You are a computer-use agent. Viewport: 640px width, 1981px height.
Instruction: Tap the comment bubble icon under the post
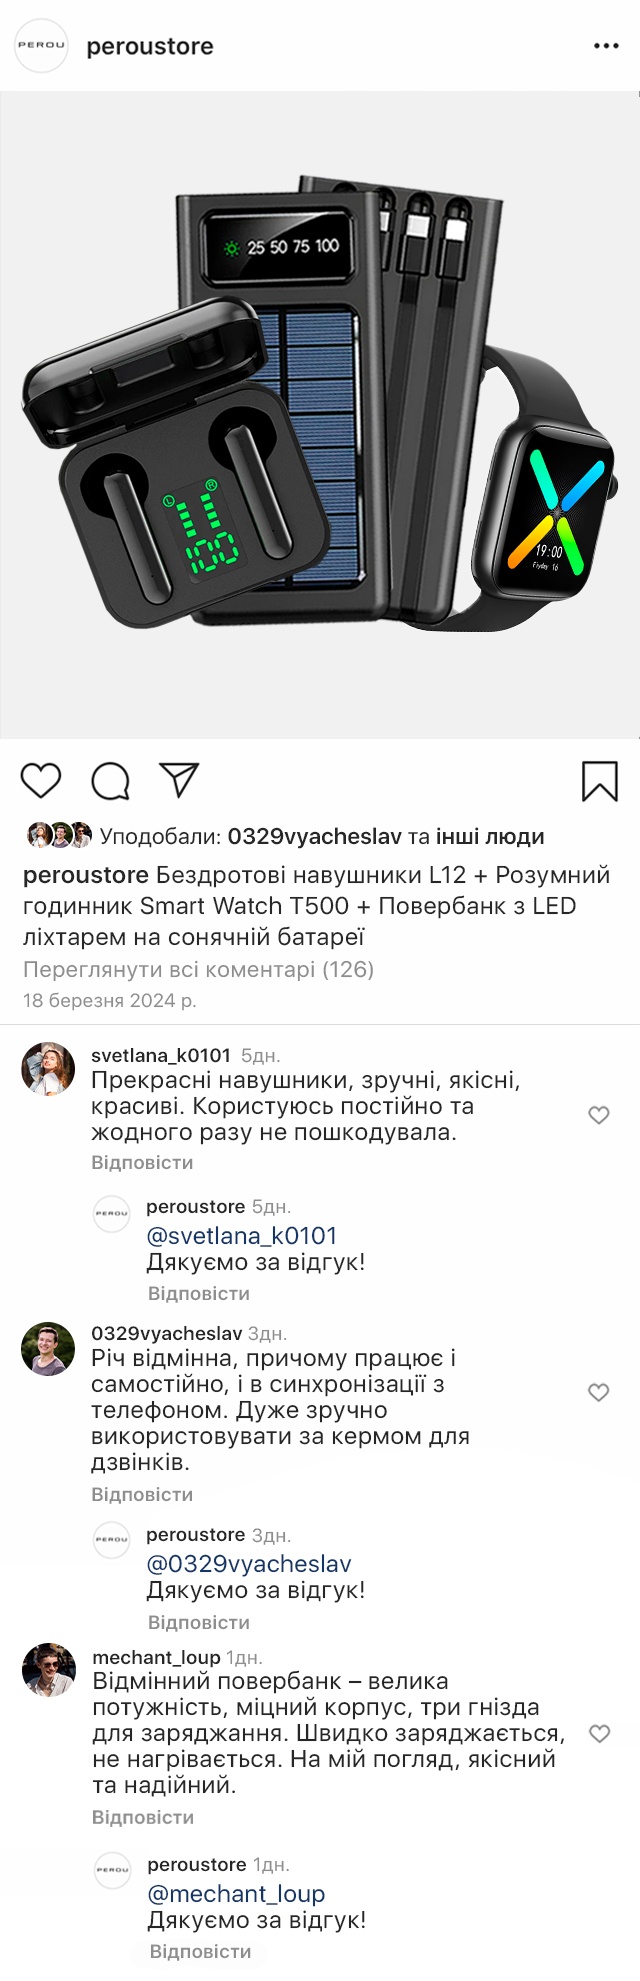pyautogui.click(x=111, y=781)
